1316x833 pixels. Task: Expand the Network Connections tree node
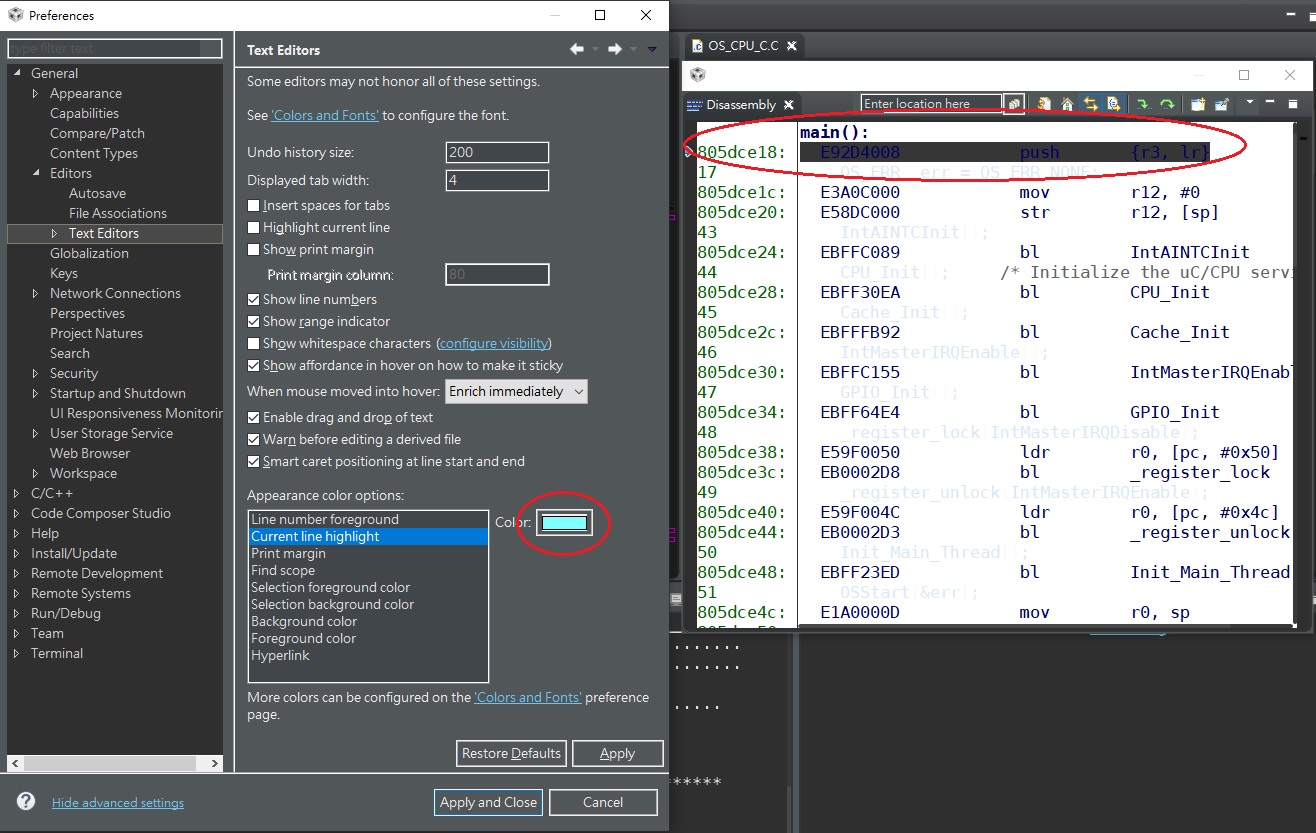coord(35,293)
